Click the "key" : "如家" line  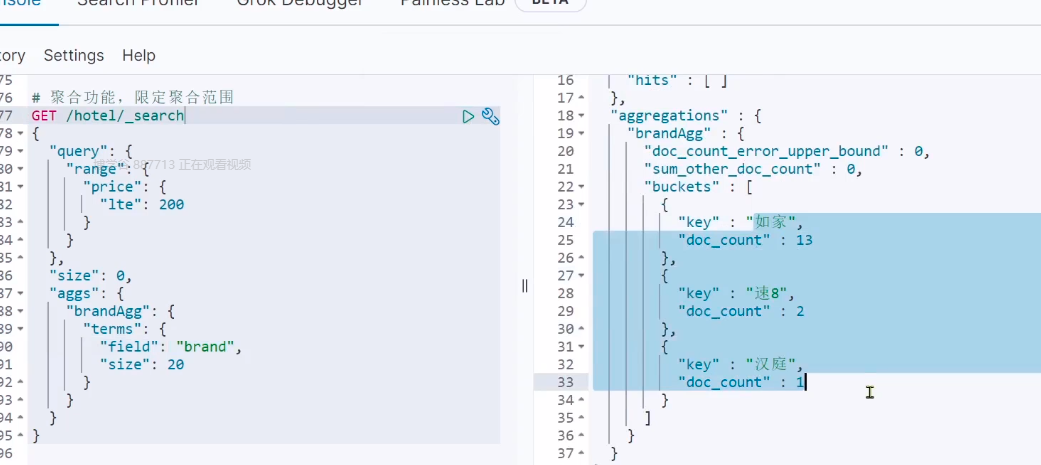pos(741,223)
